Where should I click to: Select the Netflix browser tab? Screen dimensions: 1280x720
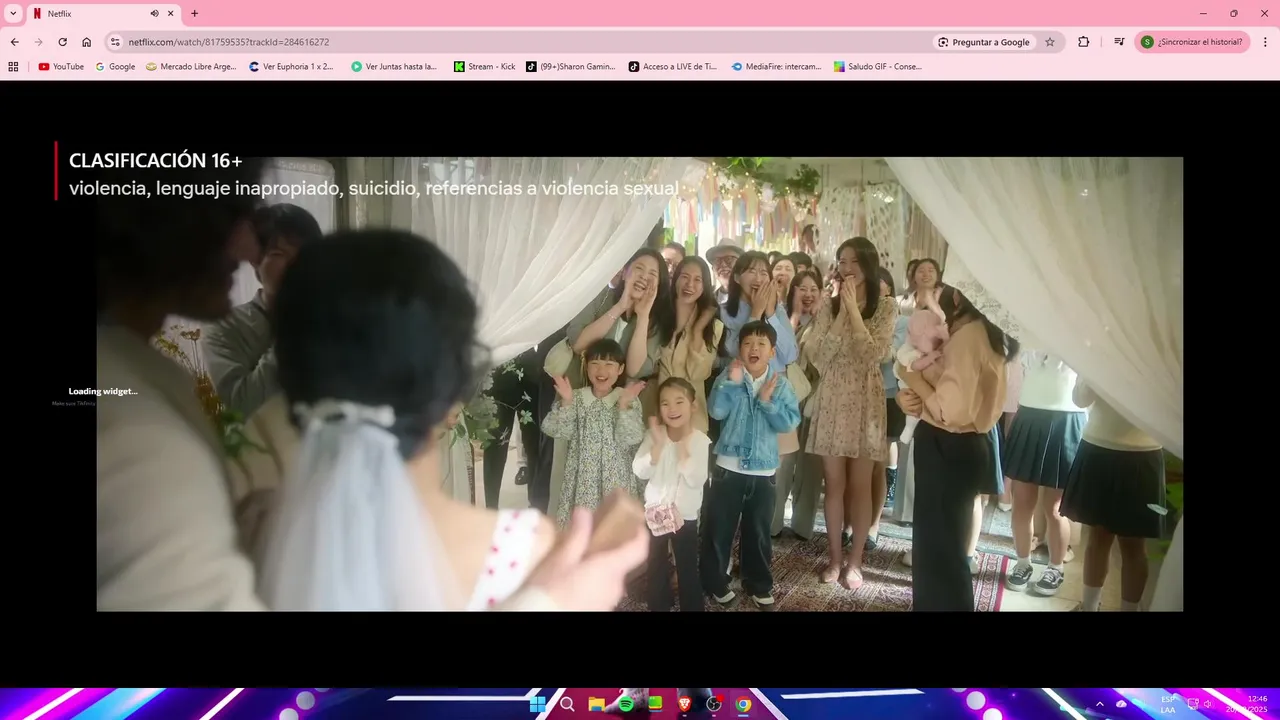tap(103, 14)
